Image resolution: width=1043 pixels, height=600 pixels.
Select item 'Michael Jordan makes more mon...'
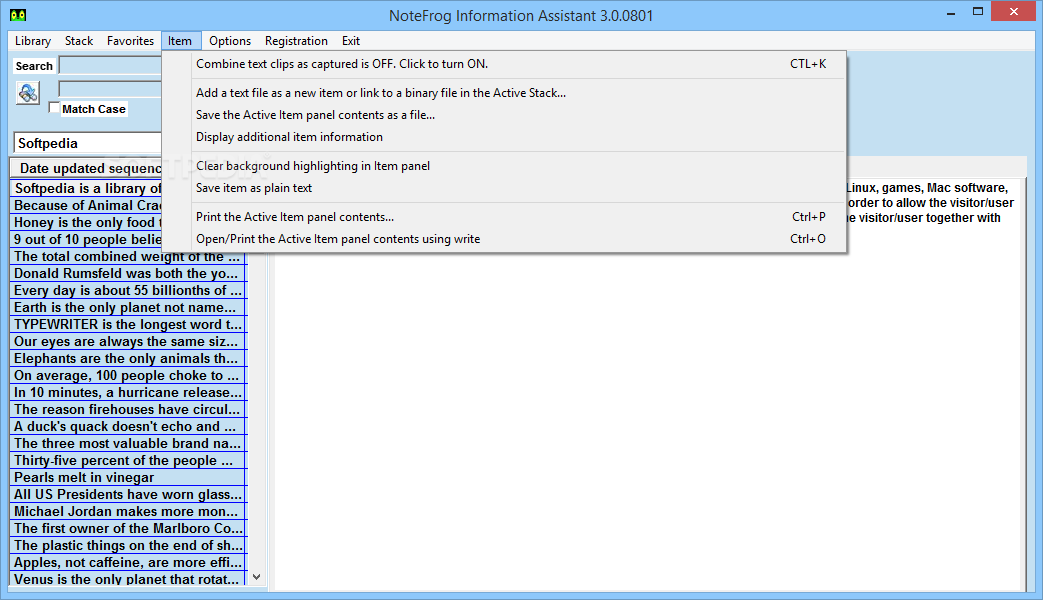pyautogui.click(x=128, y=511)
